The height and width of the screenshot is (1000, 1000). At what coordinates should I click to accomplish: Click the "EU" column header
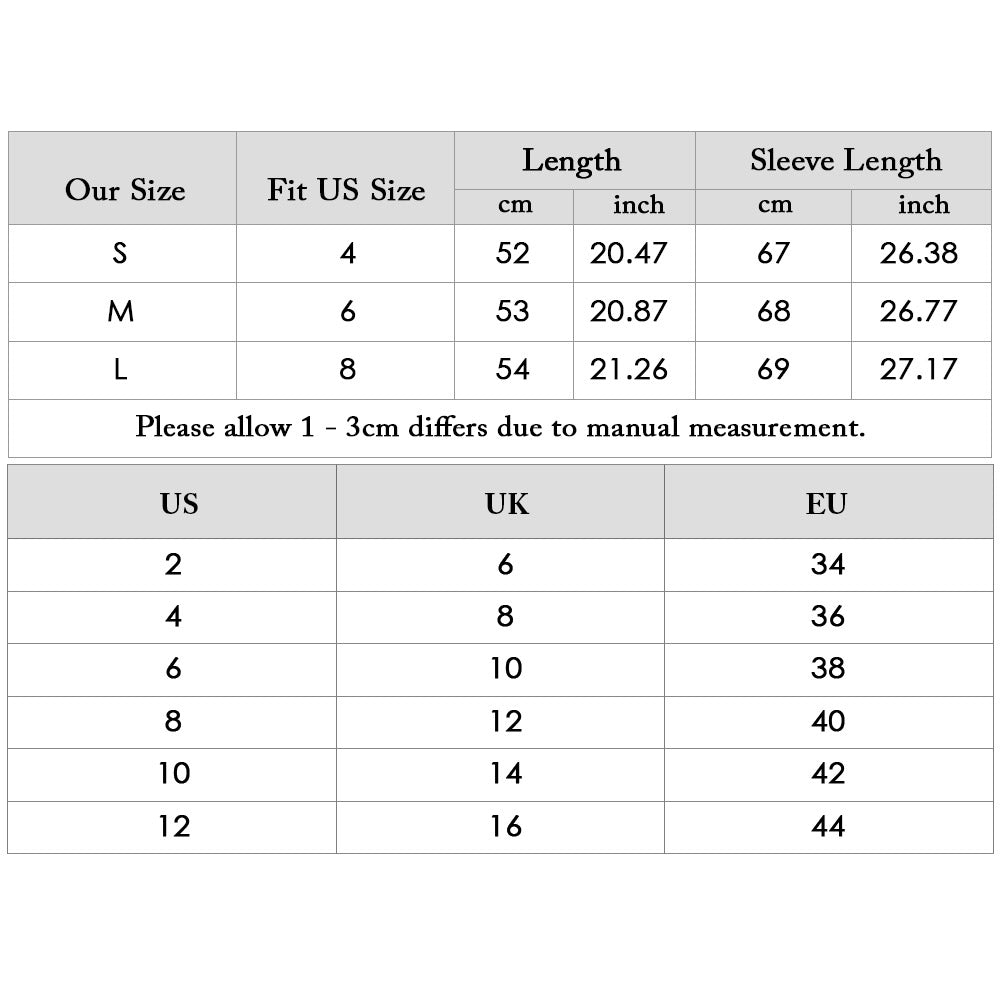coord(827,503)
